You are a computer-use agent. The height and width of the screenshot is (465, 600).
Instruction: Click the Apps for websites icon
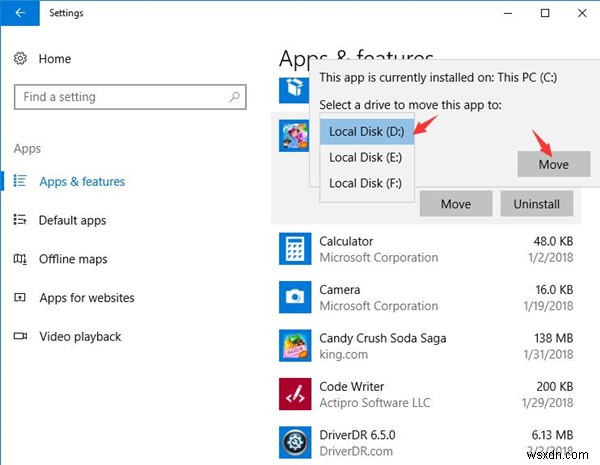coord(20,297)
